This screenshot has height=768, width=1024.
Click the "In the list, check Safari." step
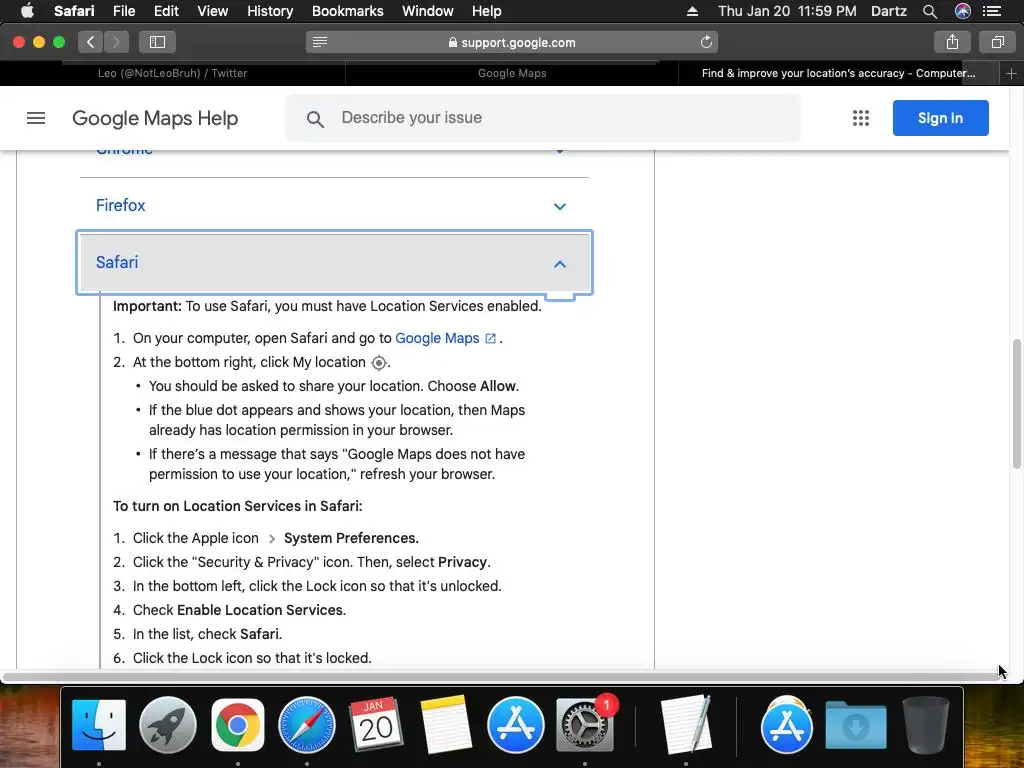207,634
